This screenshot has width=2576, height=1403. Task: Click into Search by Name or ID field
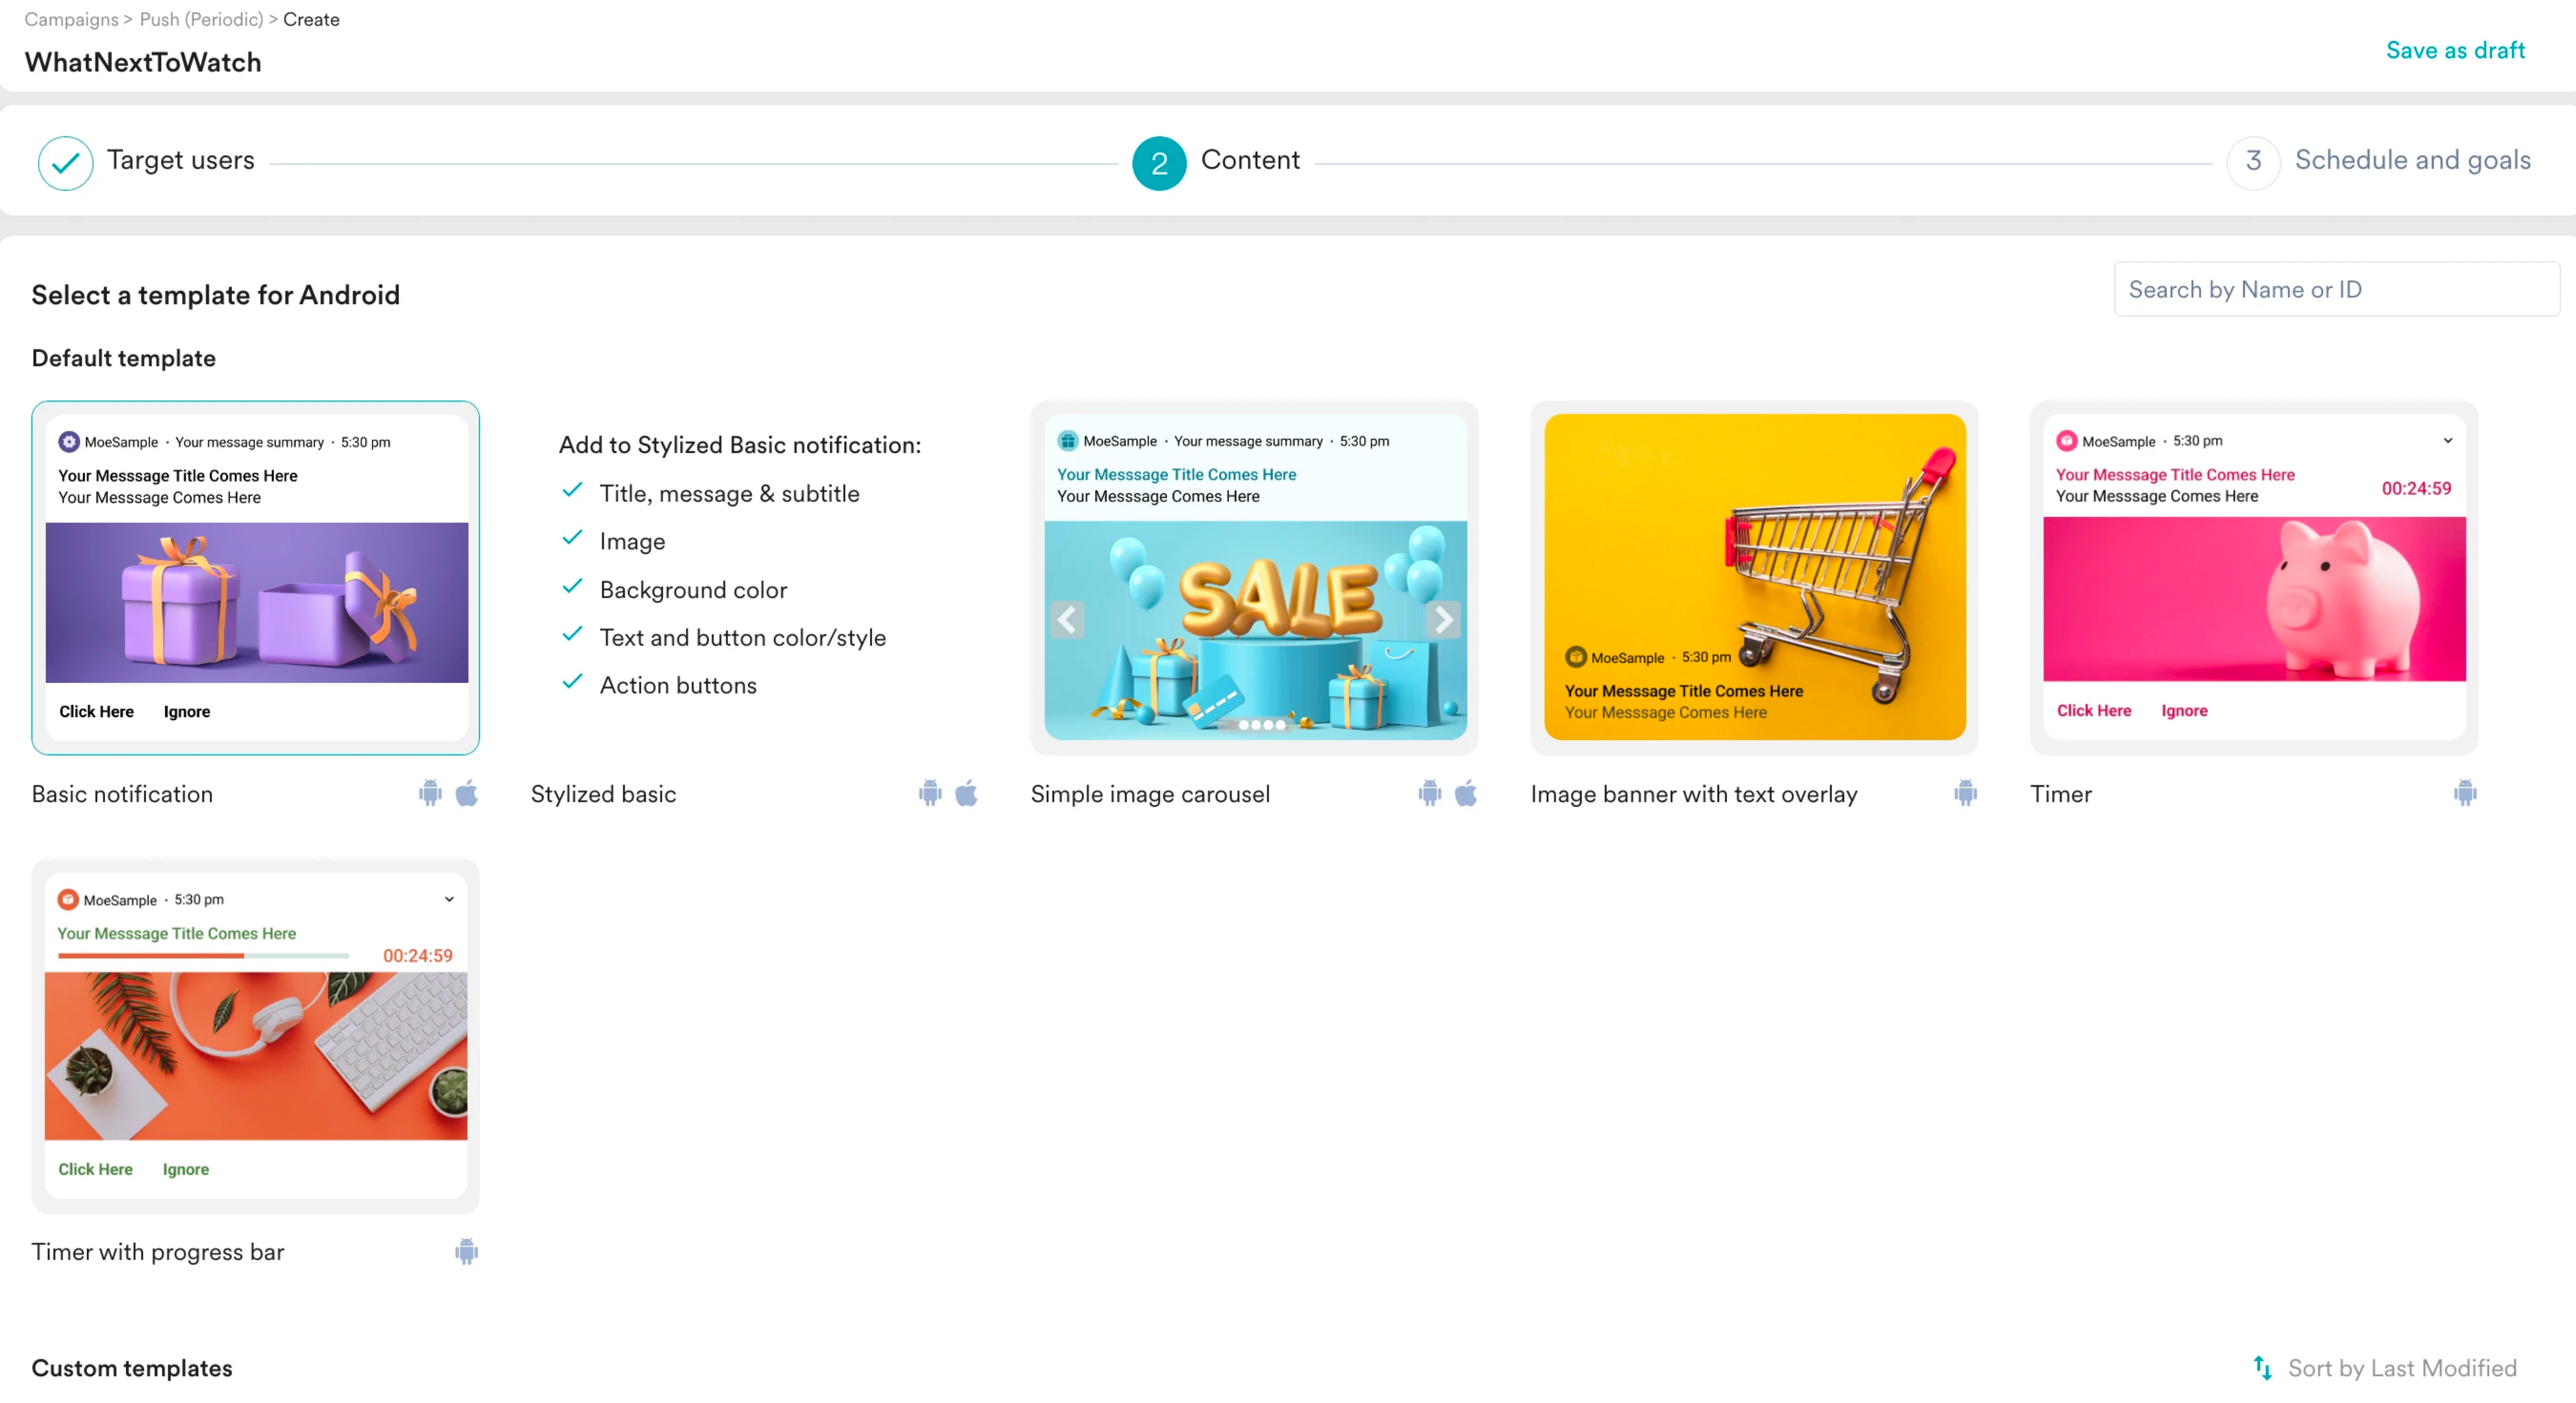(2336, 289)
